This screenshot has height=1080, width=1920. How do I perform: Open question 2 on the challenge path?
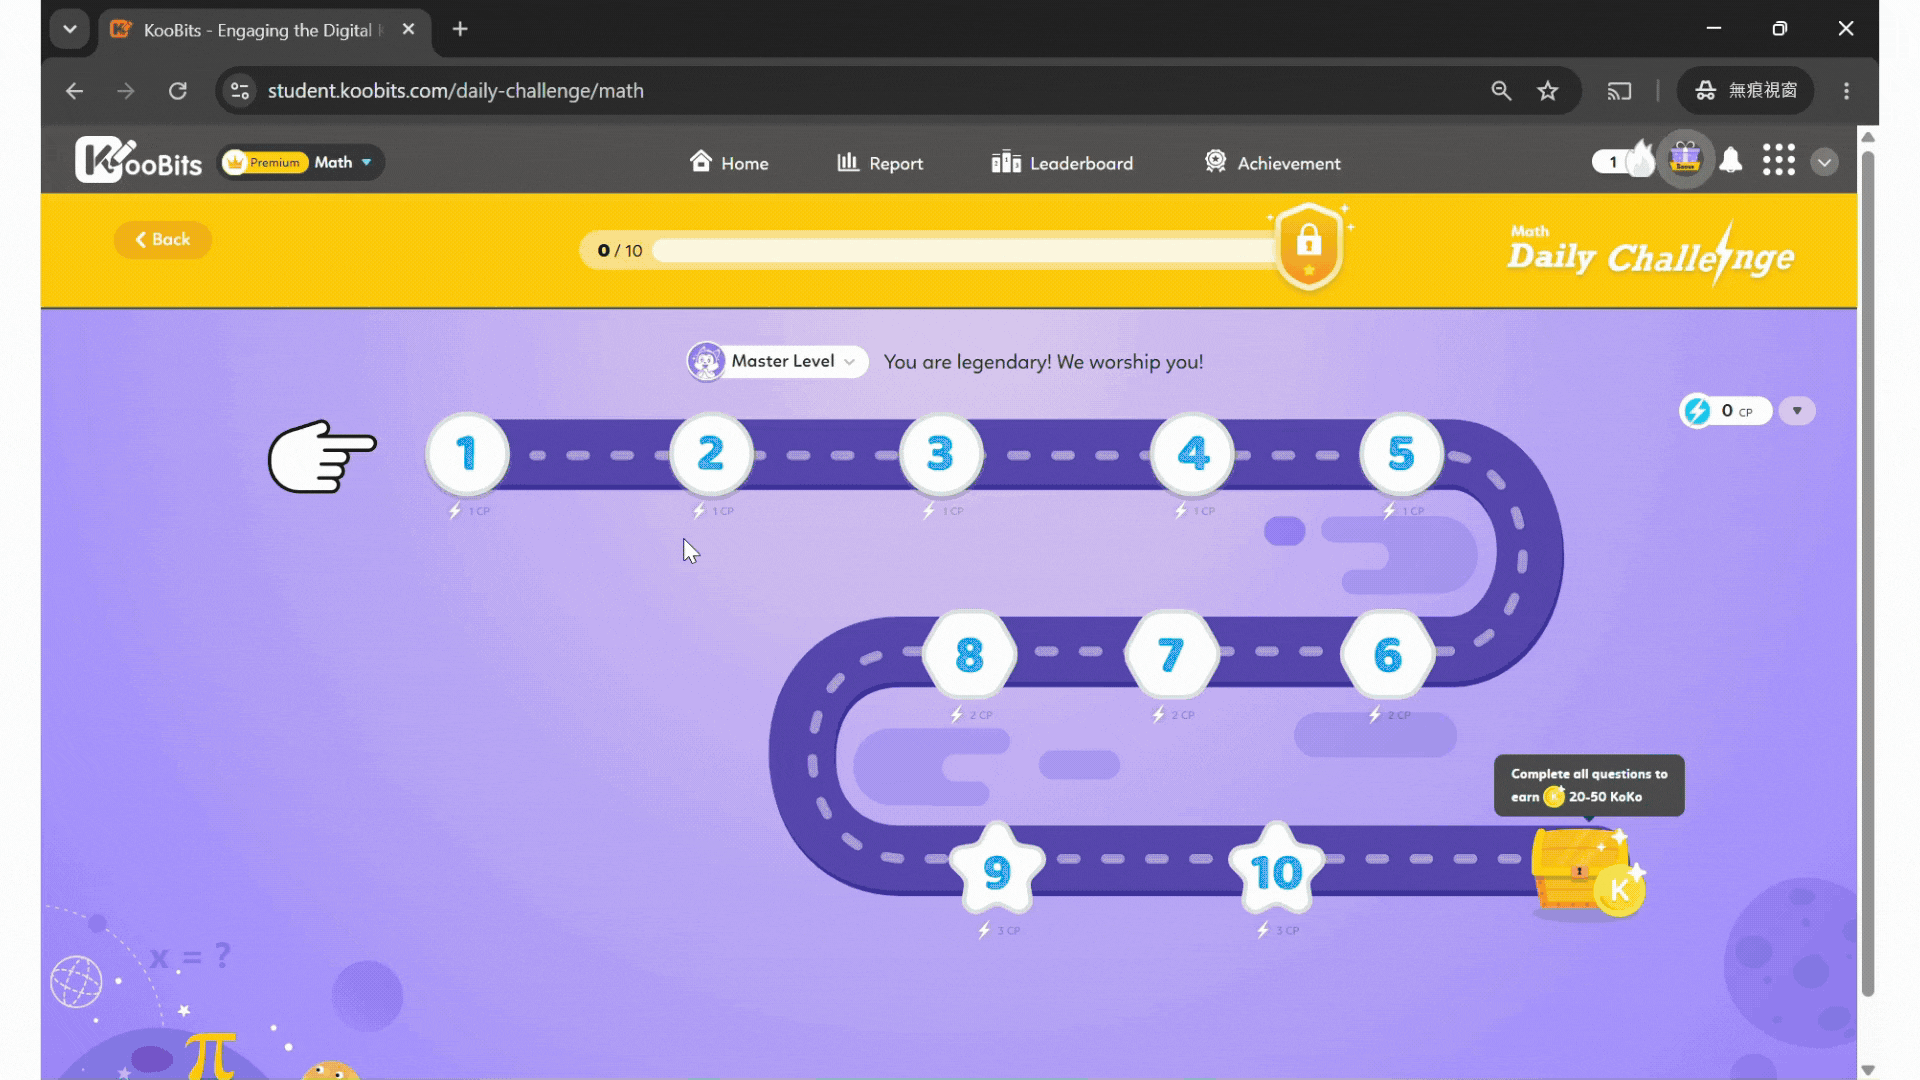coord(711,454)
